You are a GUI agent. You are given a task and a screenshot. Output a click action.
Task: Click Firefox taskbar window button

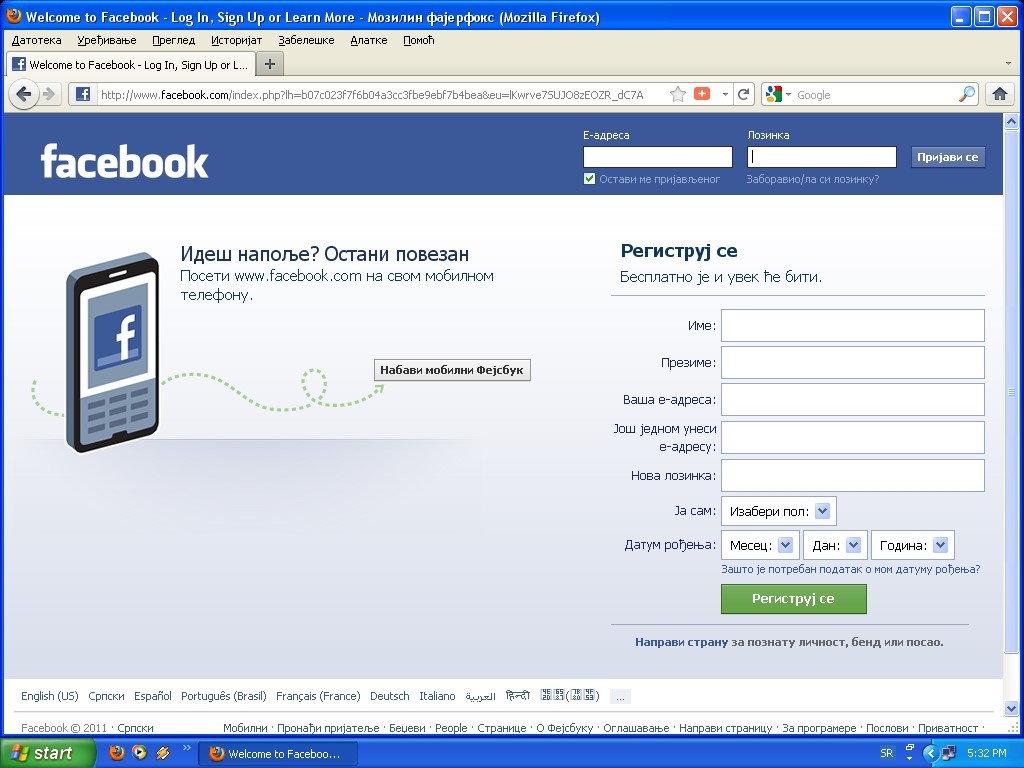tap(278, 754)
